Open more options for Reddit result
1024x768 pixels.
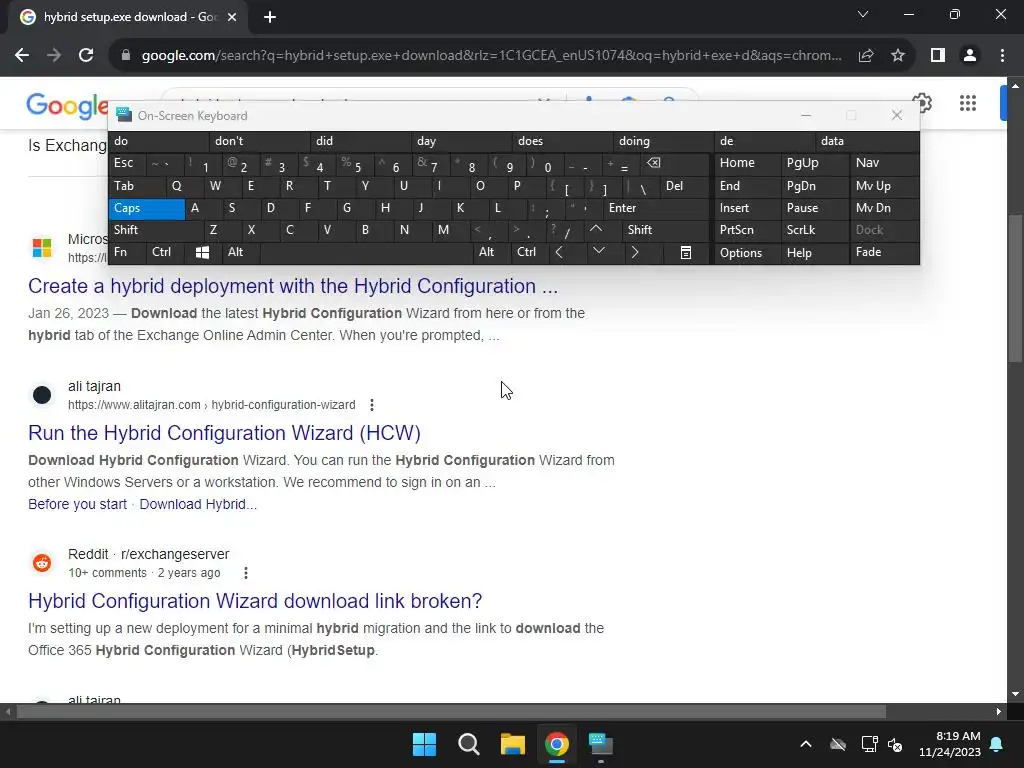click(246, 573)
